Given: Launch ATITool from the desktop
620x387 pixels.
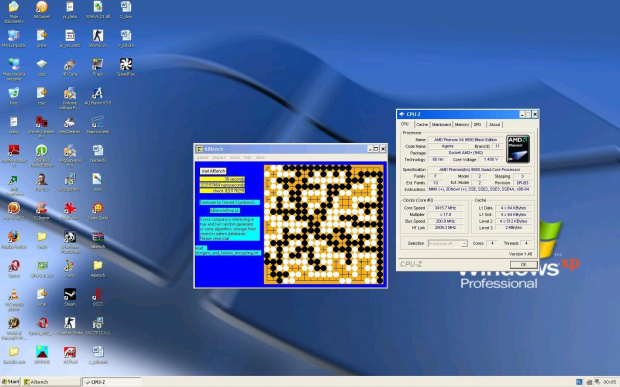Looking at the screenshot, I should (x=70, y=355).
